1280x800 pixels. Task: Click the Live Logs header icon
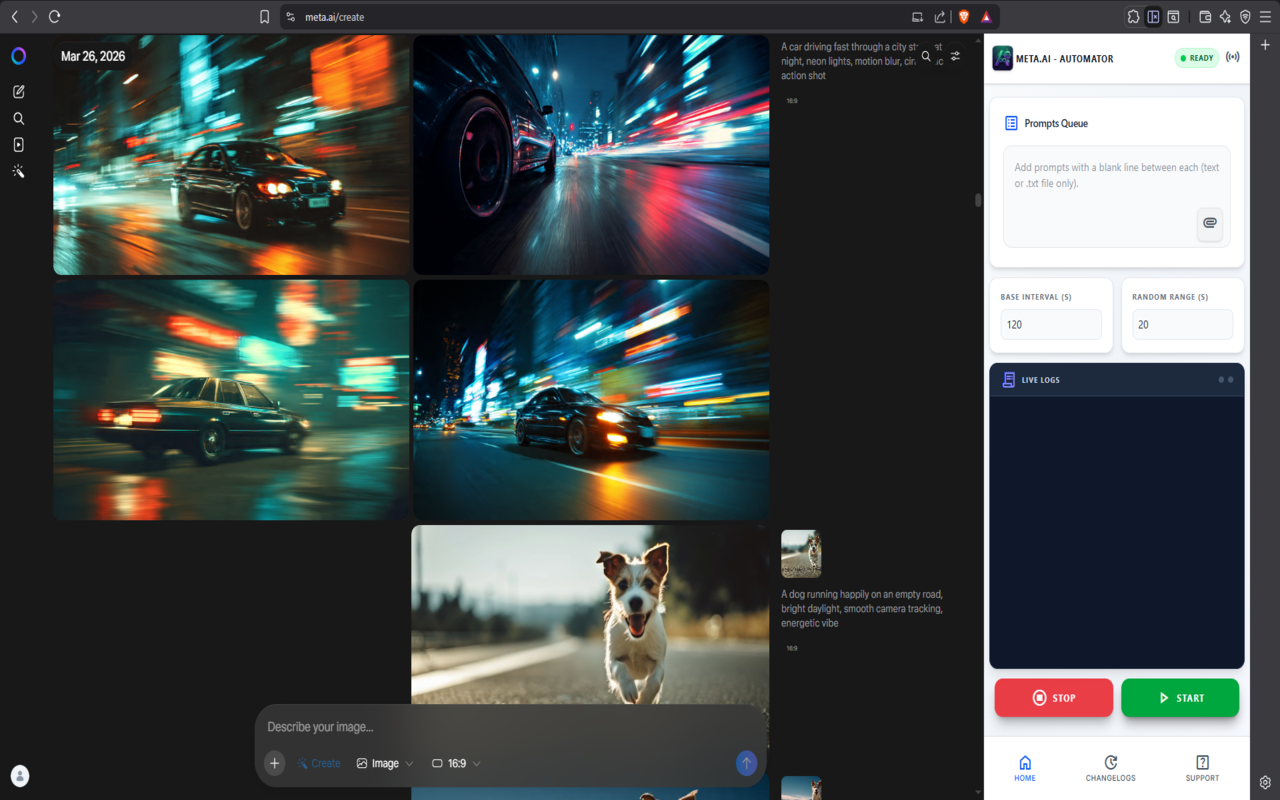tap(1009, 380)
